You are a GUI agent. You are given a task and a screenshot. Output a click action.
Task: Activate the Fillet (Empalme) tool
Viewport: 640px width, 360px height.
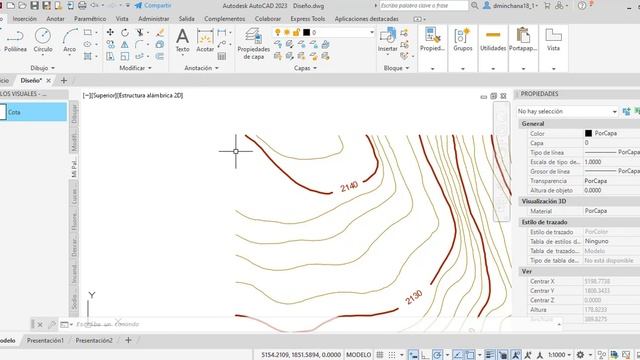coord(140,44)
